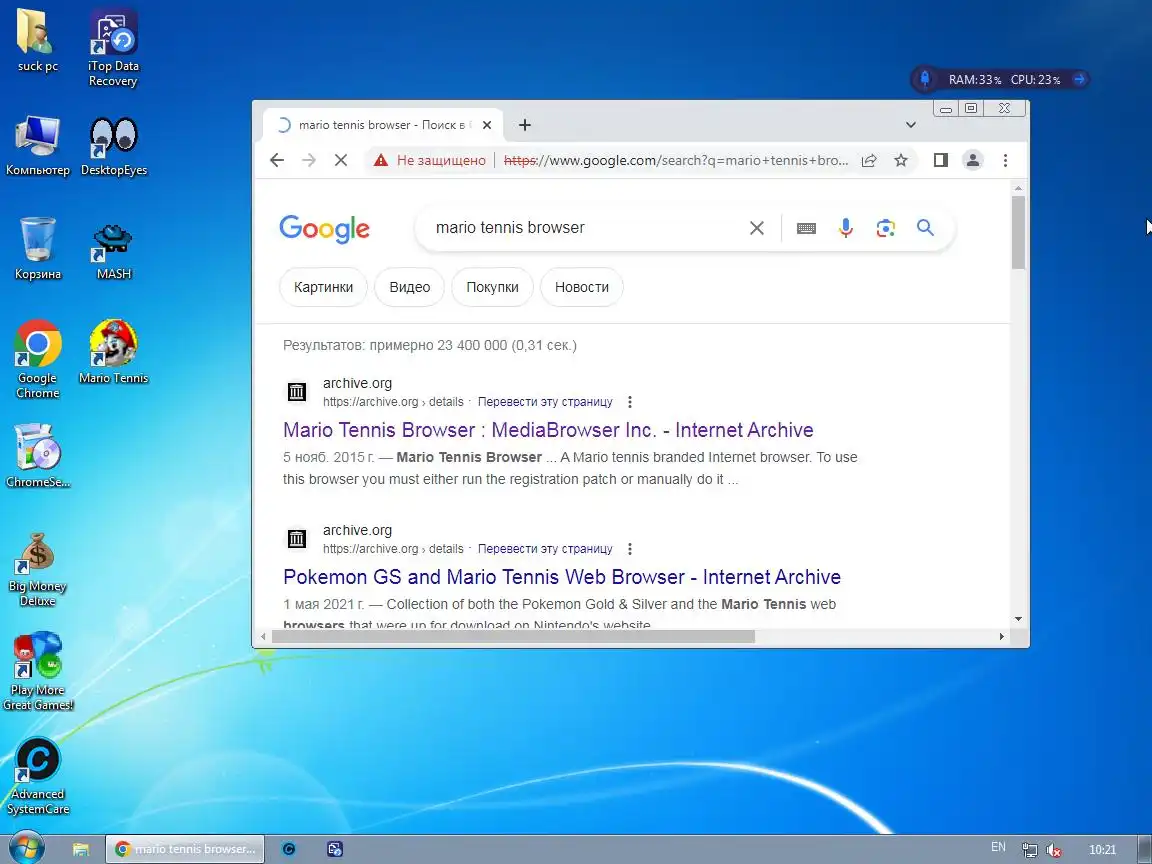Select the MASH desktop shortcut

114,252
